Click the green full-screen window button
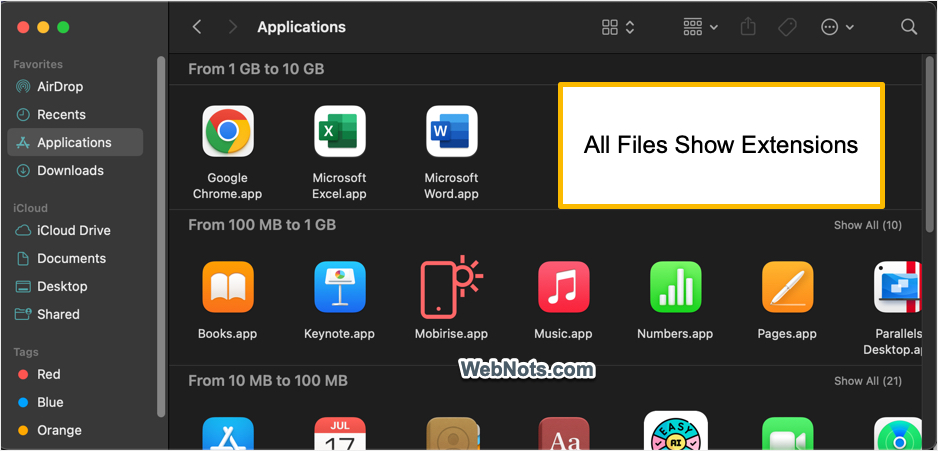This screenshot has height=451, width=938. (63, 27)
